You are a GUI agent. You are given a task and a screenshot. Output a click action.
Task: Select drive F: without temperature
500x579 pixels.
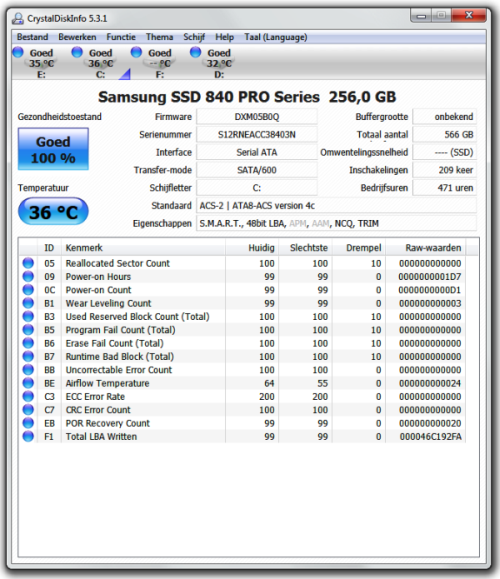click(x=154, y=63)
